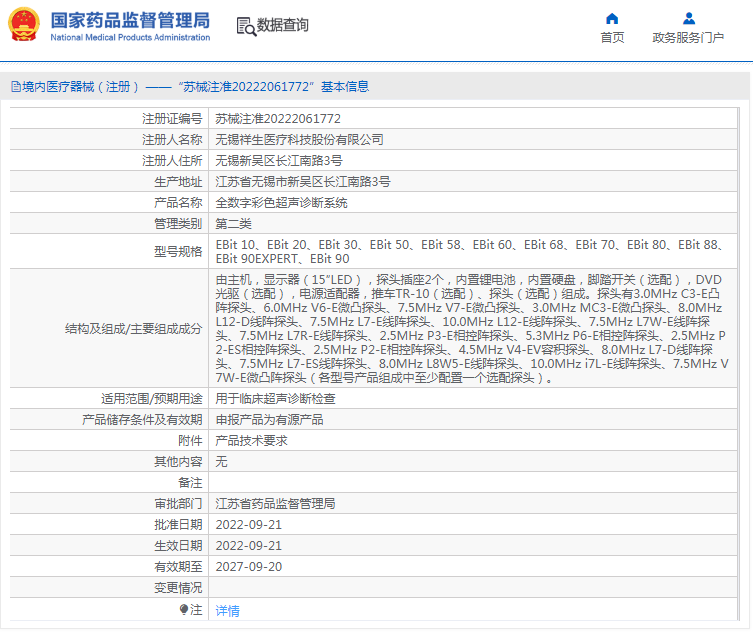Click registrant name 无锡祥生医疗科技股份有限公司
Screen dimensions: 753x632
(299, 140)
